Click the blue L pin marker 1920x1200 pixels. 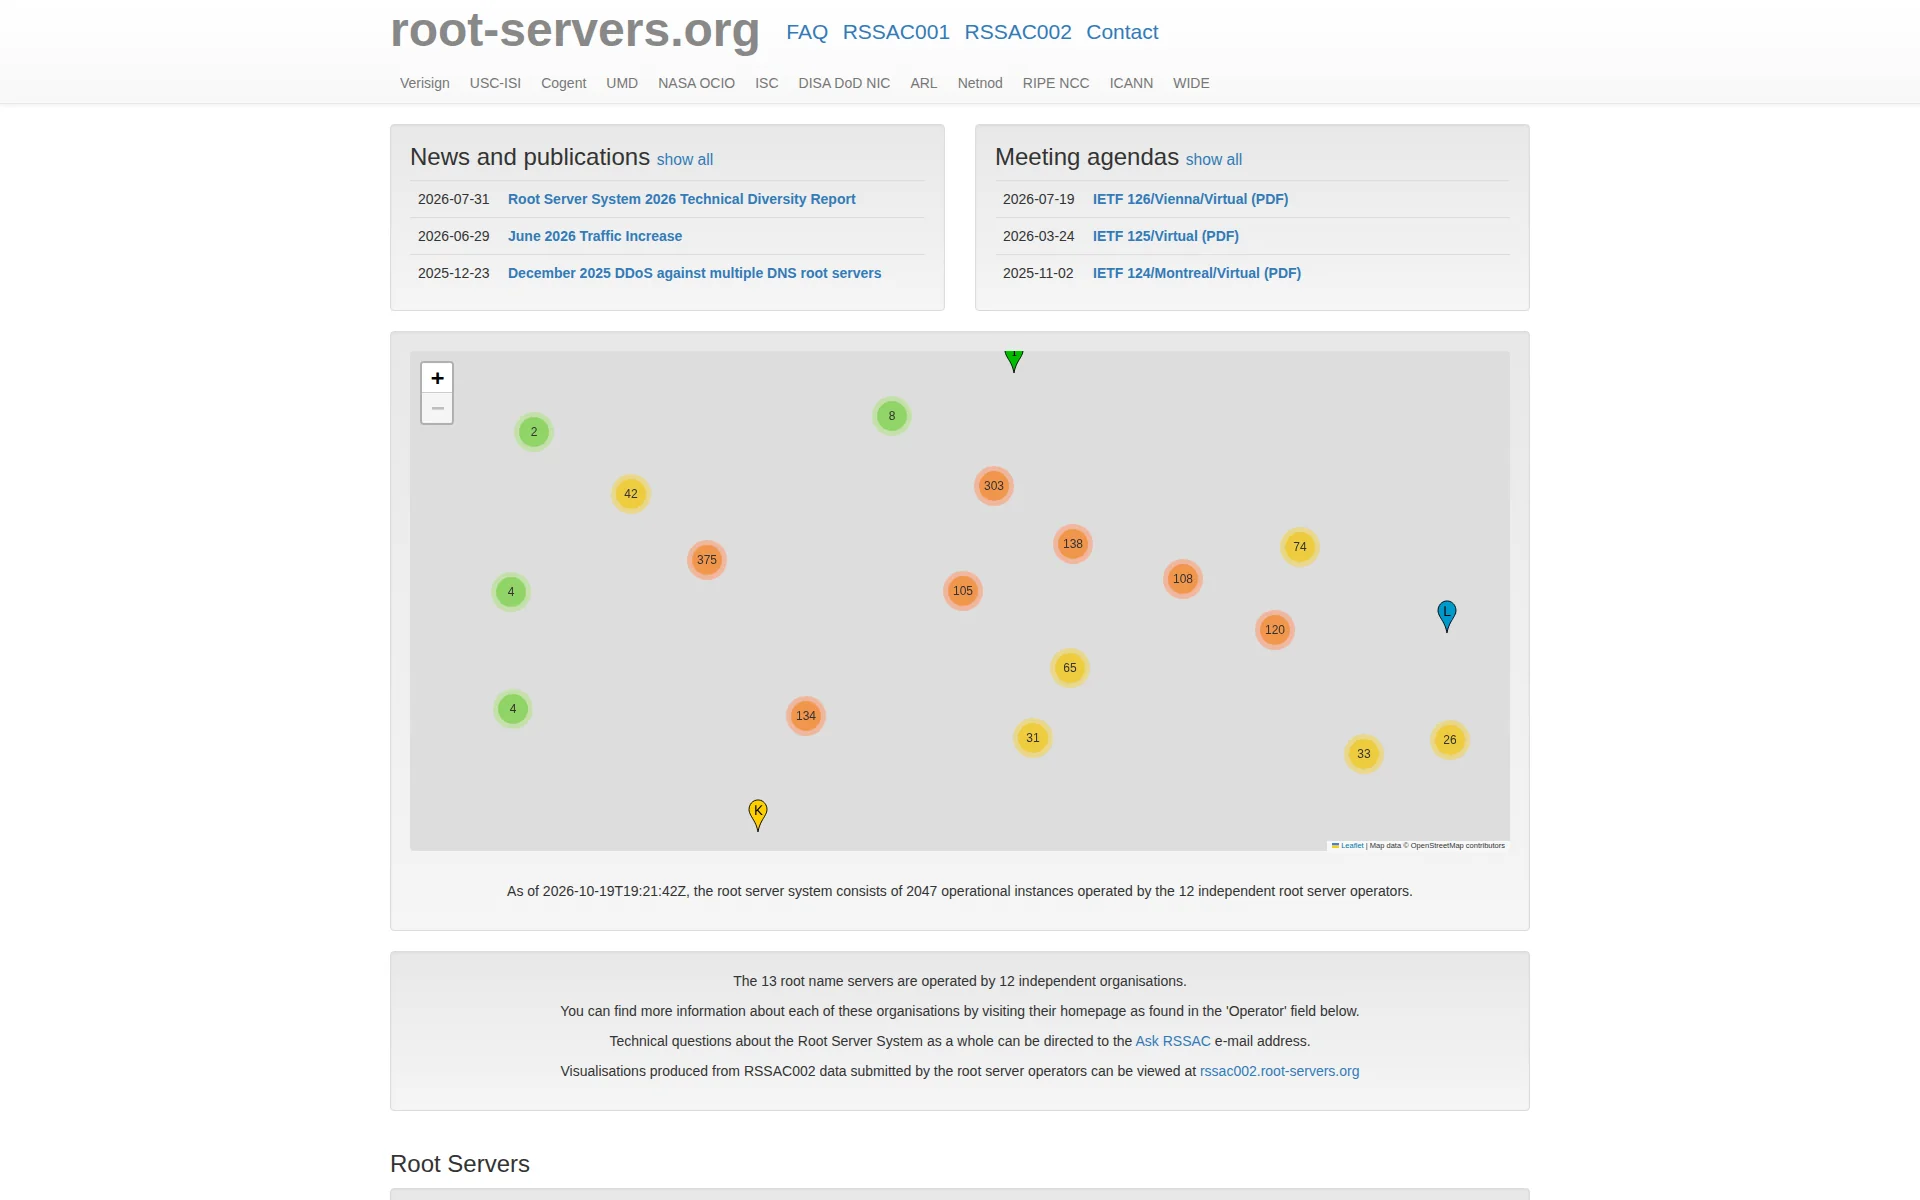pyautogui.click(x=1447, y=616)
